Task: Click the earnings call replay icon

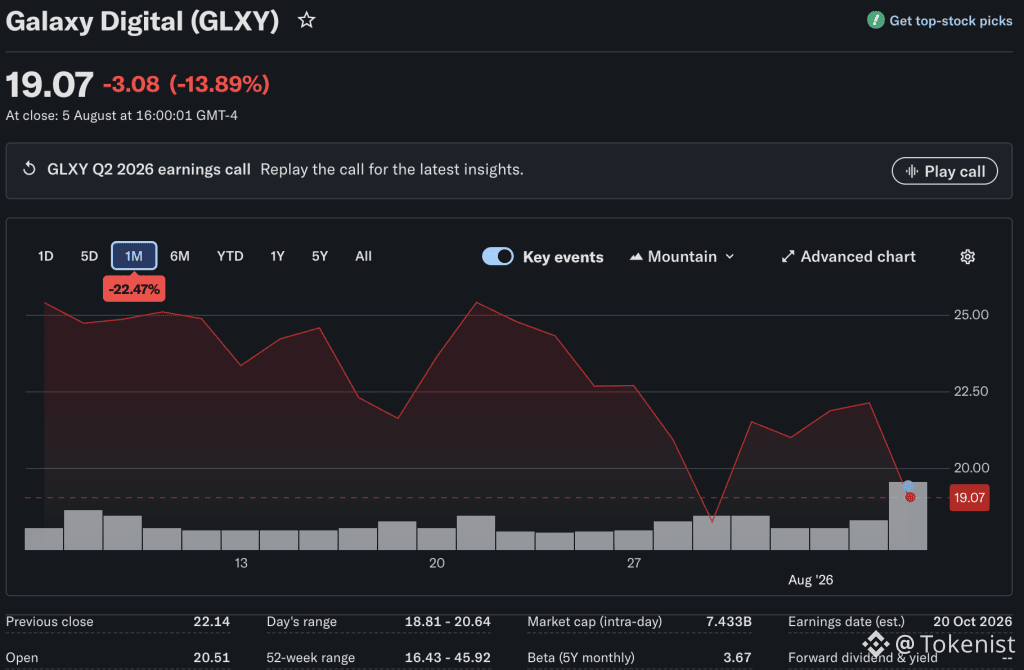Action: (x=29, y=169)
